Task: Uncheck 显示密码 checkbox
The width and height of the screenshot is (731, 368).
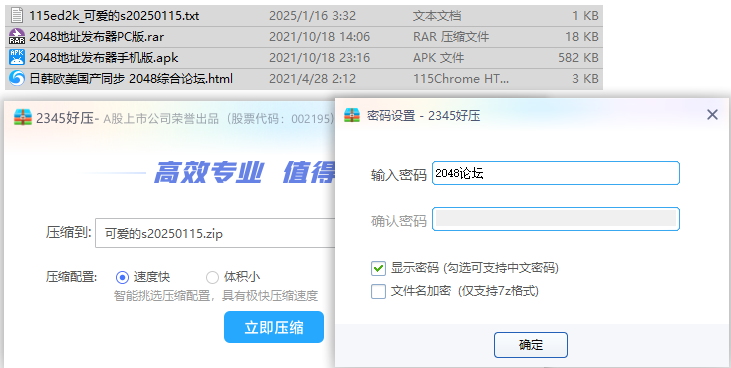Action: pos(378,268)
